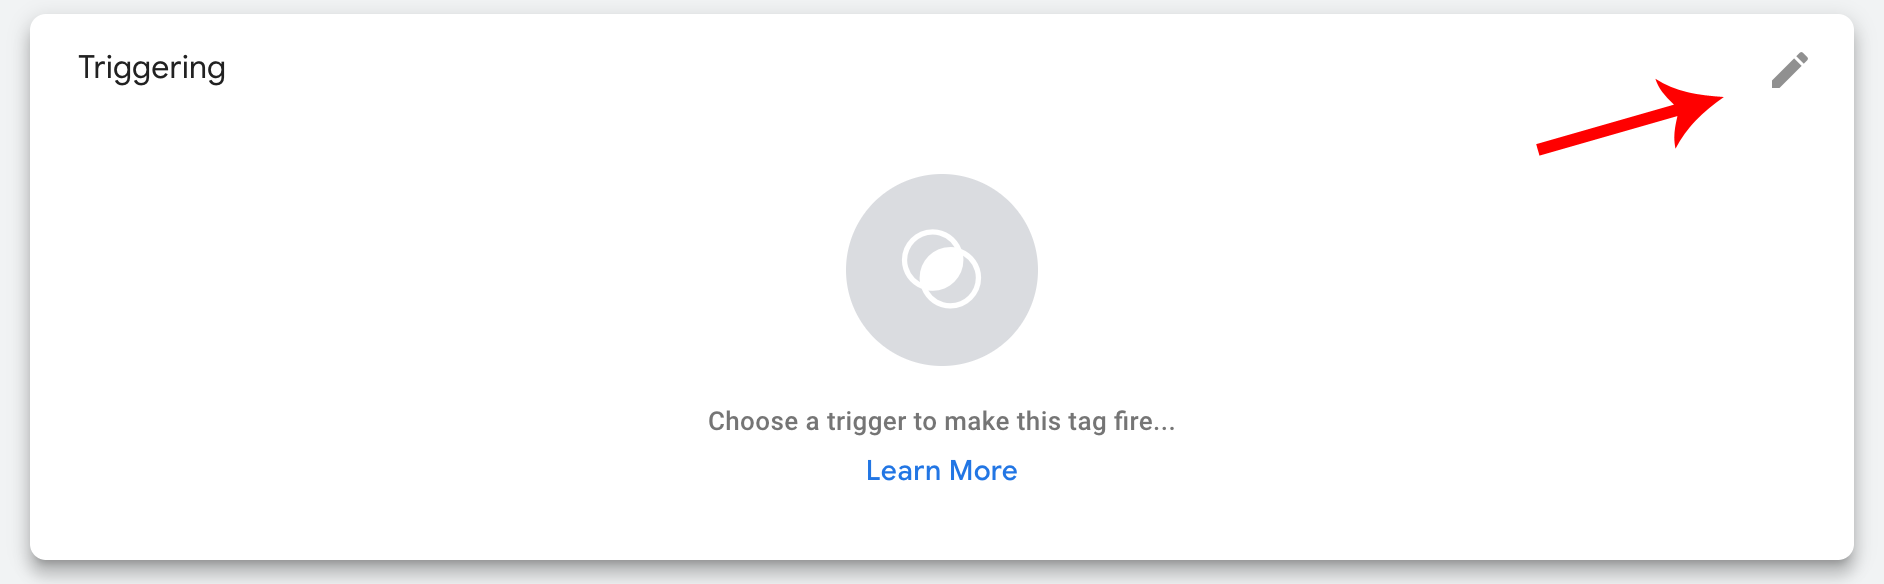Select the gray circular trigger placeholder
1884x584 pixels.
coord(942,270)
